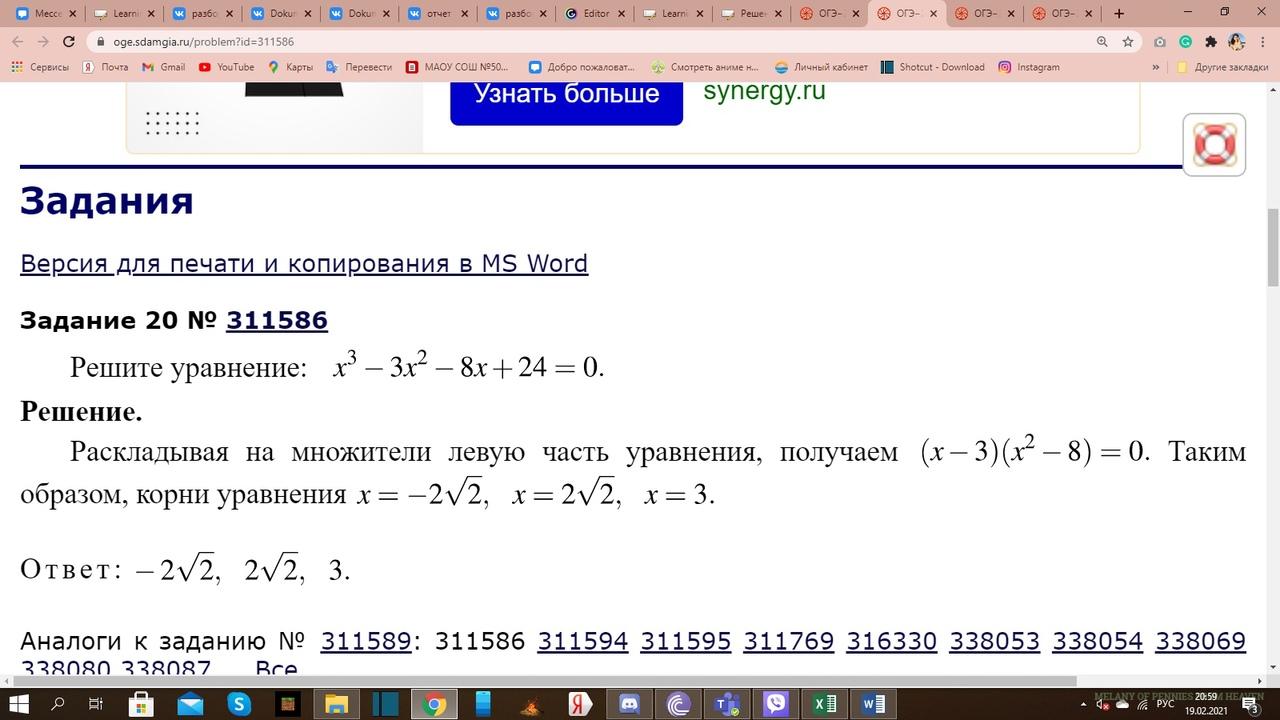This screenshot has height=720, width=1280.
Task: Switch input language РУС
Action: tap(1165, 705)
